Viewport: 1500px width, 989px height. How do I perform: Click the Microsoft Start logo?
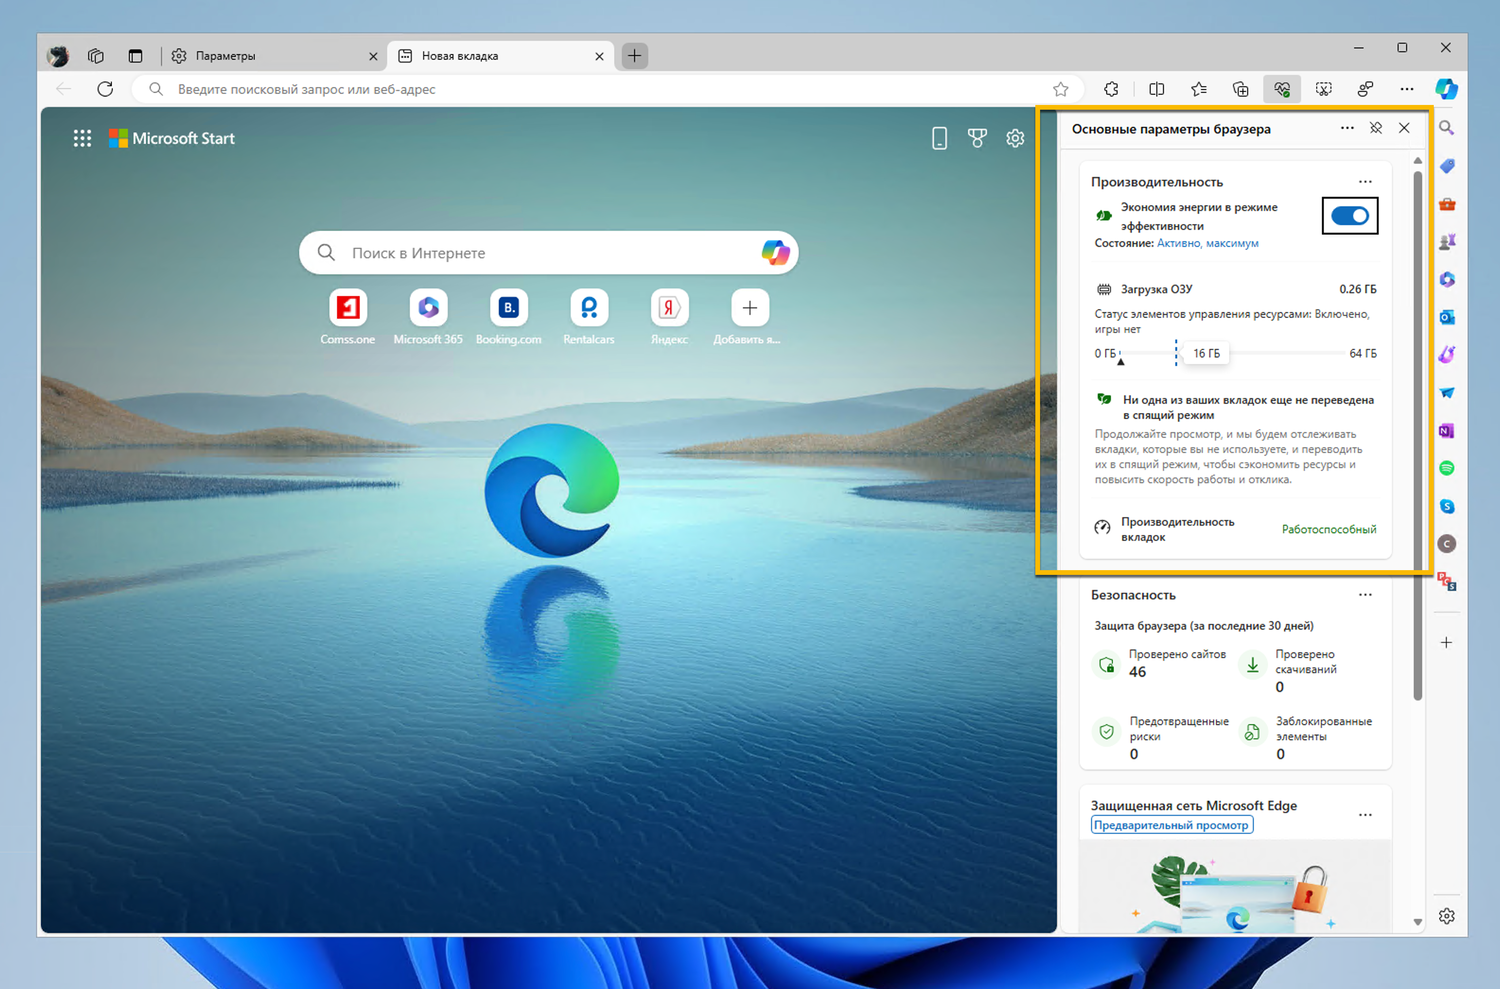pyautogui.click(x=172, y=139)
